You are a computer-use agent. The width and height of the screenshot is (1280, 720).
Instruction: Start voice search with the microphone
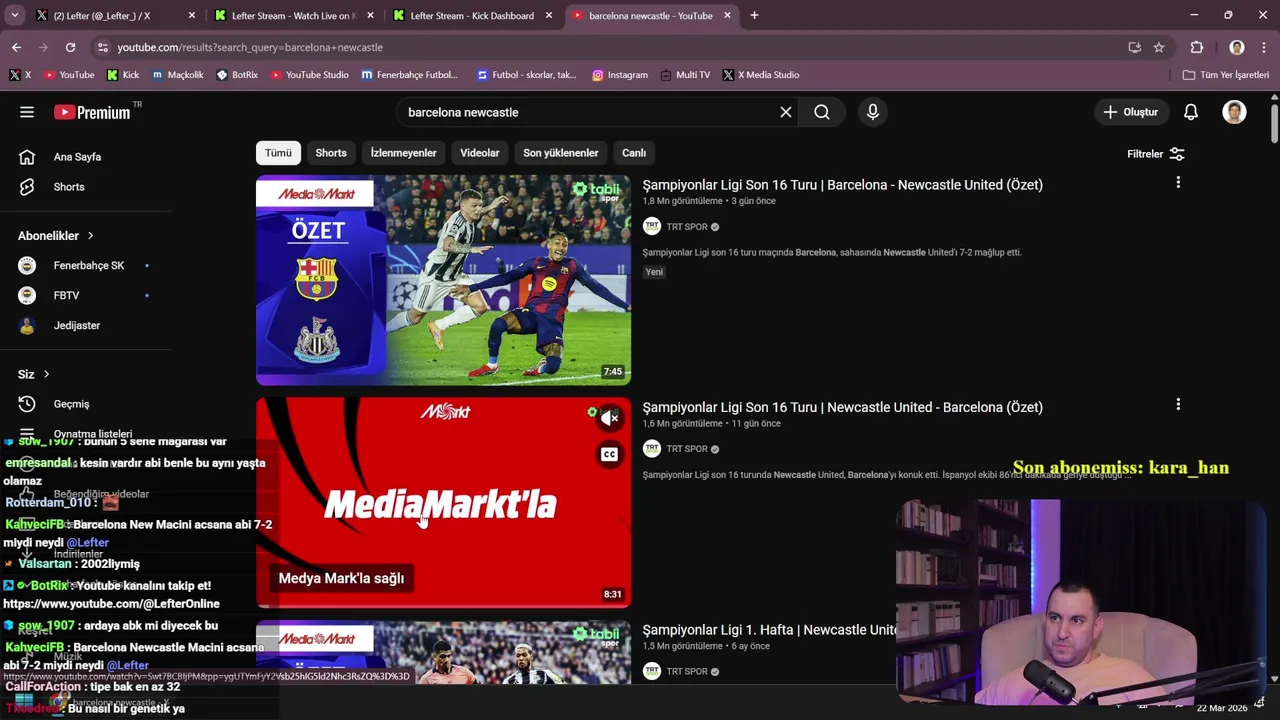[x=873, y=112]
